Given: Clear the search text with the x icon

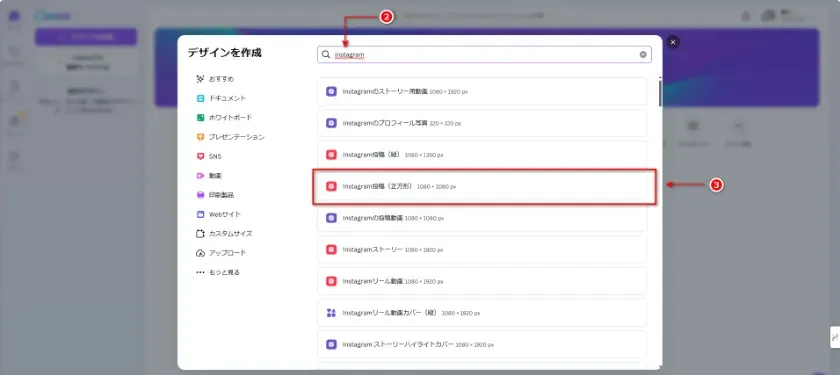Looking at the screenshot, I should tap(643, 55).
